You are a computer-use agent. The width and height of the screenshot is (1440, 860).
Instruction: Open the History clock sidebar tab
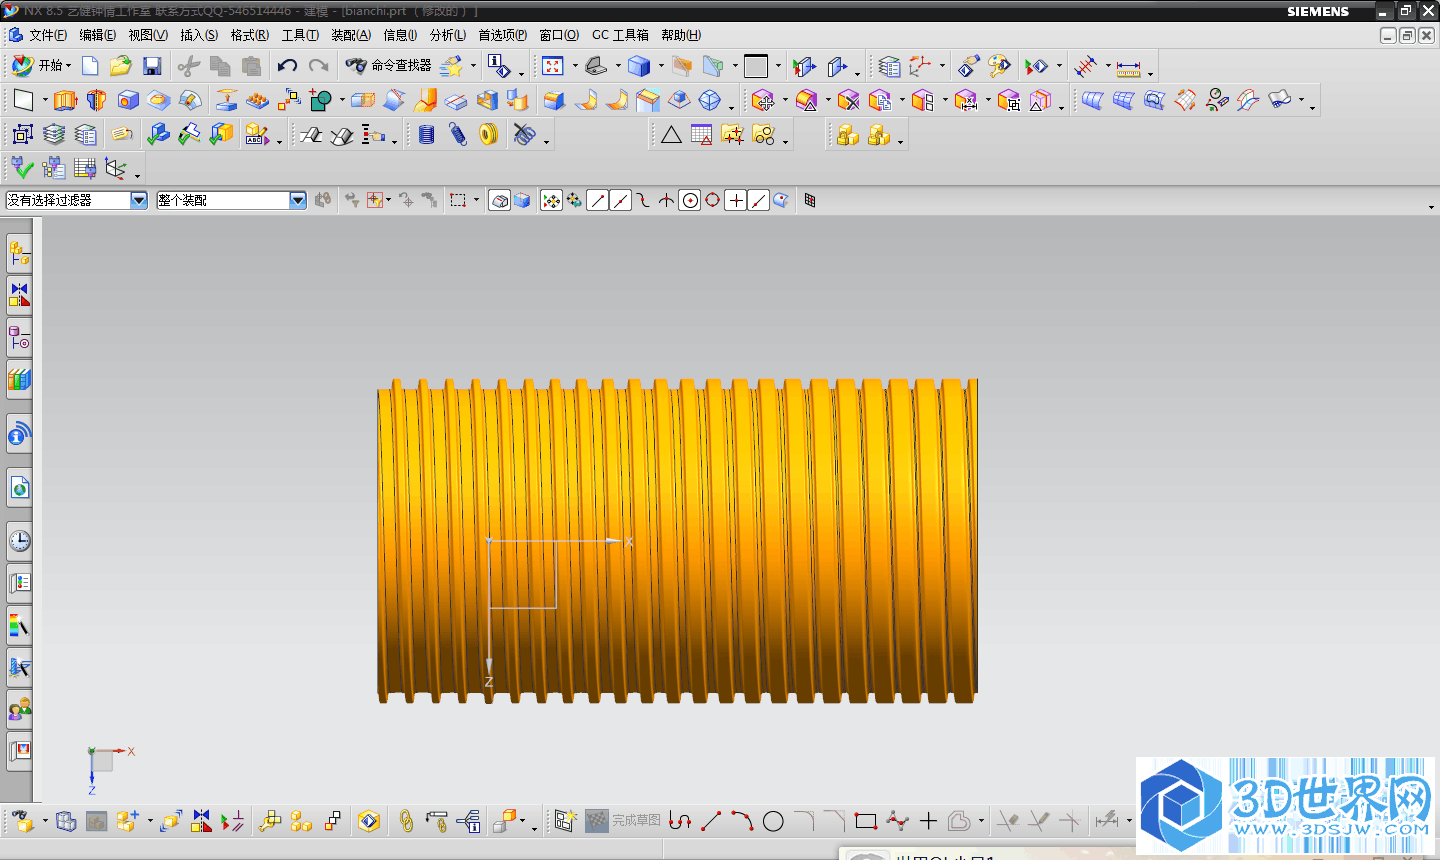point(19,541)
